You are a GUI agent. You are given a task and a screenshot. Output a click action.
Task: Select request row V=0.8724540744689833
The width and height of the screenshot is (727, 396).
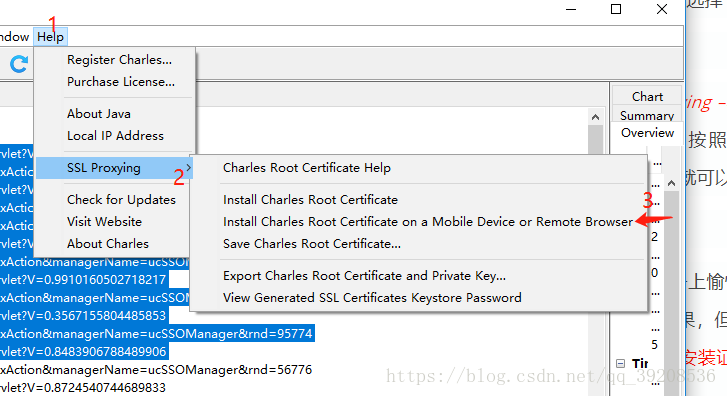coord(83,387)
